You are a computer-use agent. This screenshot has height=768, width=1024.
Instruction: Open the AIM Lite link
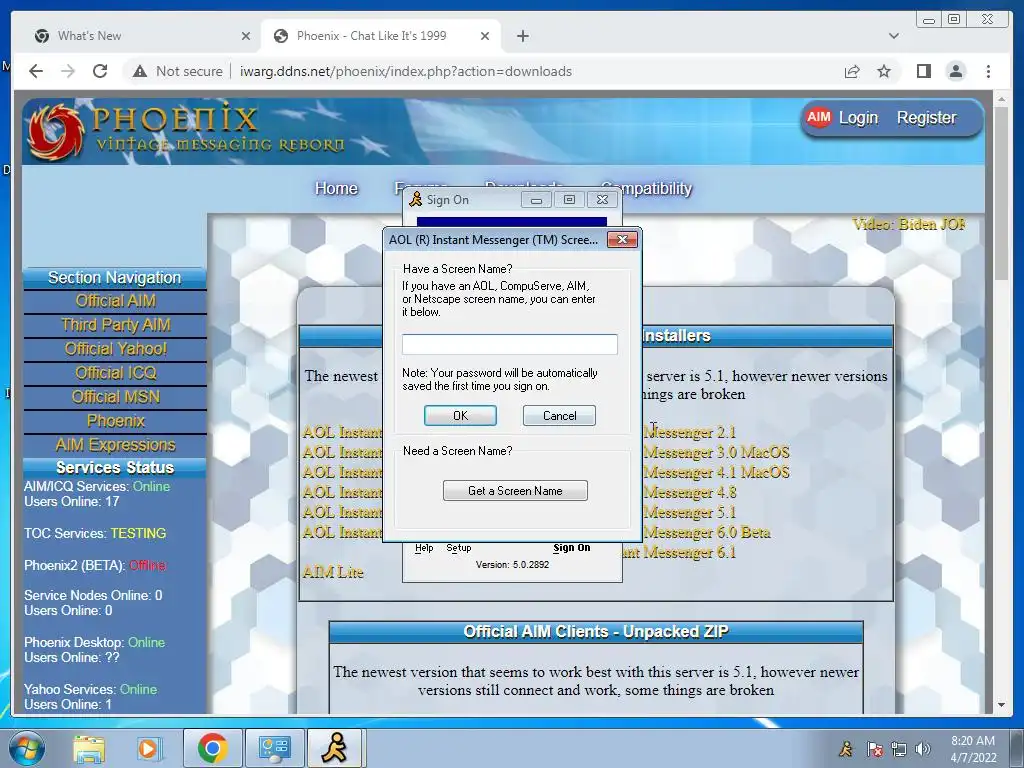333,573
